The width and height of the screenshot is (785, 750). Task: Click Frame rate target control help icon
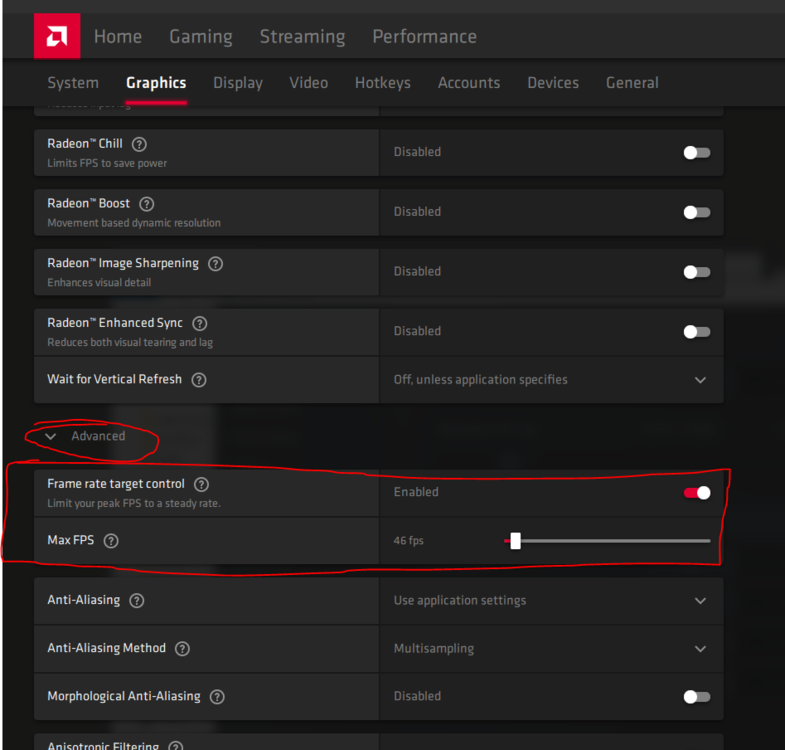coord(201,484)
